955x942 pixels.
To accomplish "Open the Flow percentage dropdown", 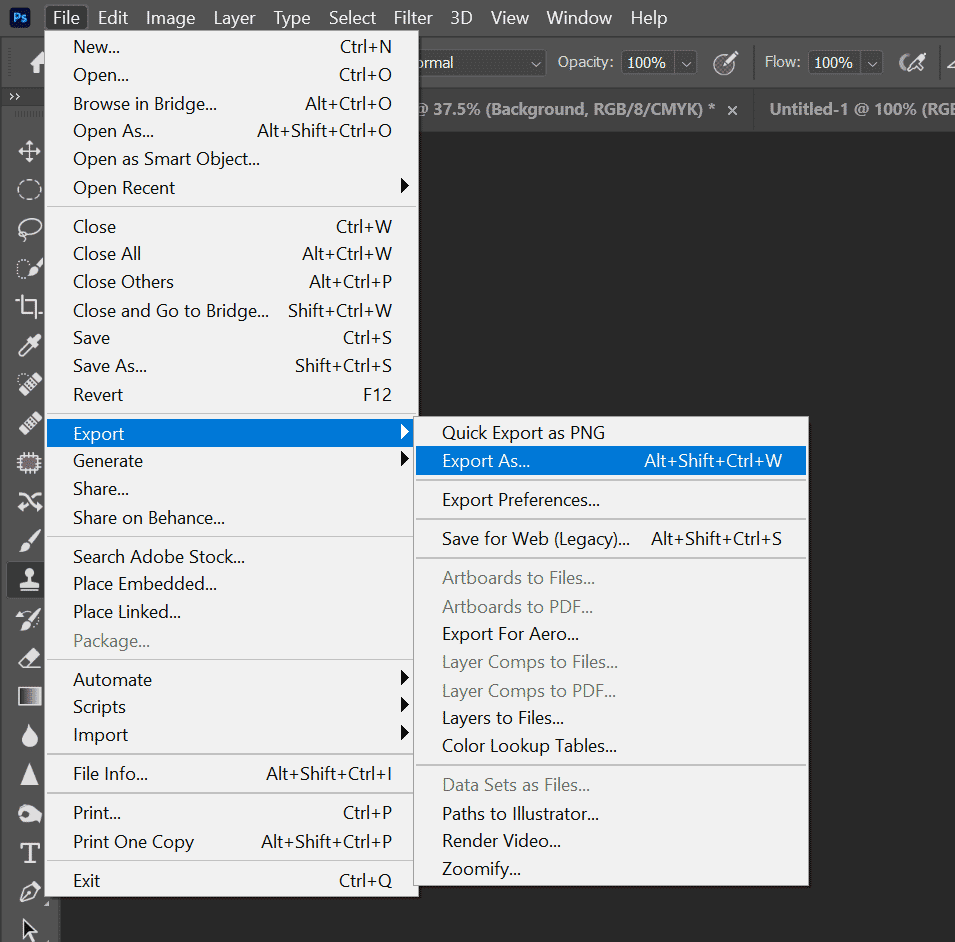I will (870, 62).
